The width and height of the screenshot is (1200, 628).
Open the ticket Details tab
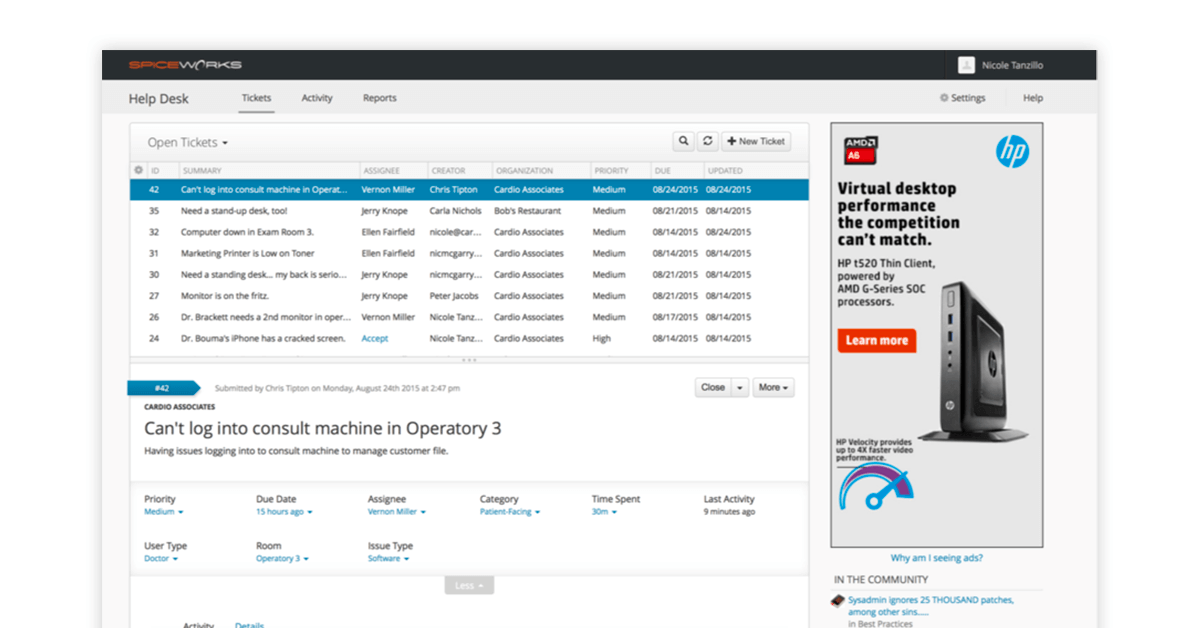coord(250,624)
